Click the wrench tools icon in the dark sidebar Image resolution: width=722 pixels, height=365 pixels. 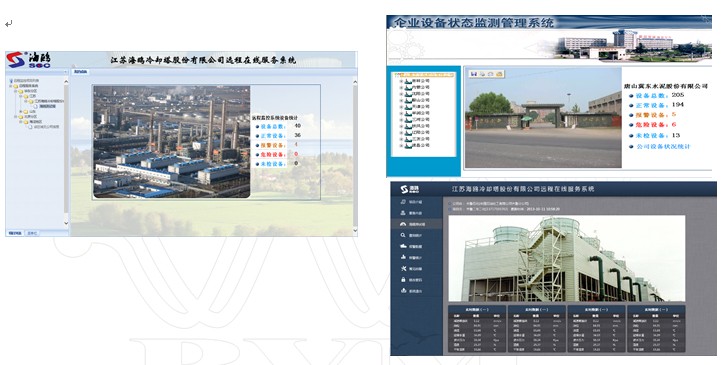(403, 268)
